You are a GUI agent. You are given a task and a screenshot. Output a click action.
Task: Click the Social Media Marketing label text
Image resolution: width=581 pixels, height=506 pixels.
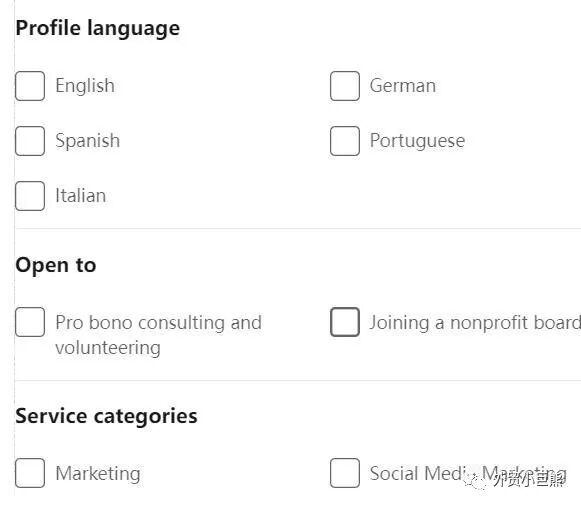click(468, 473)
